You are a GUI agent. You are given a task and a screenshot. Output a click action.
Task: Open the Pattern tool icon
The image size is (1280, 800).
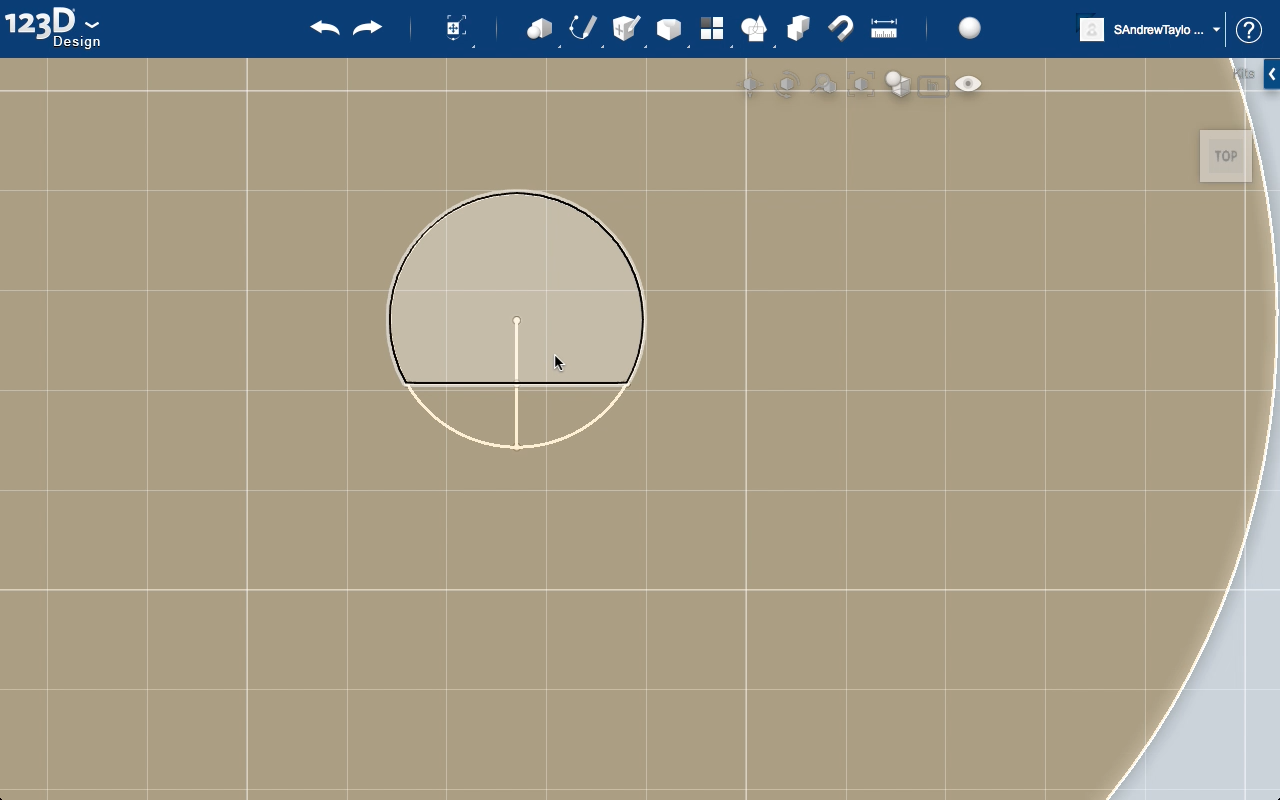[x=712, y=28]
